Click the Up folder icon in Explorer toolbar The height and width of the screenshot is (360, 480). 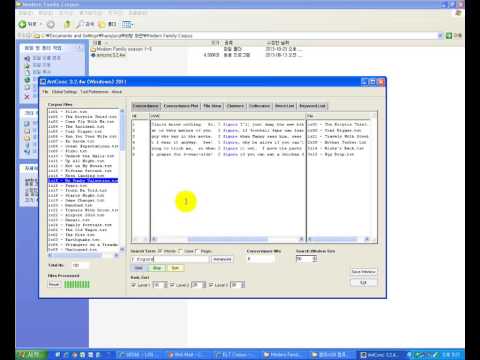coord(67,24)
